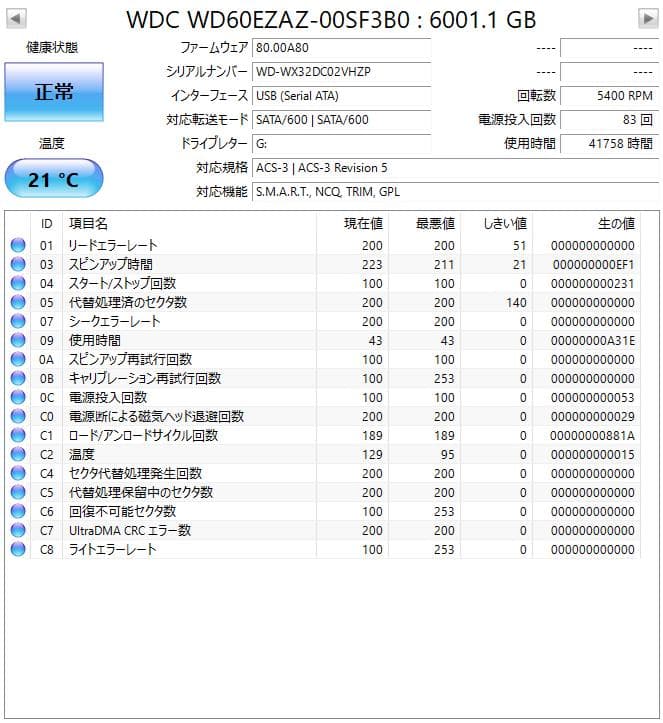Select the スピンアップ時間 attribute name
This screenshot has width=663, height=723.
pos(111,264)
